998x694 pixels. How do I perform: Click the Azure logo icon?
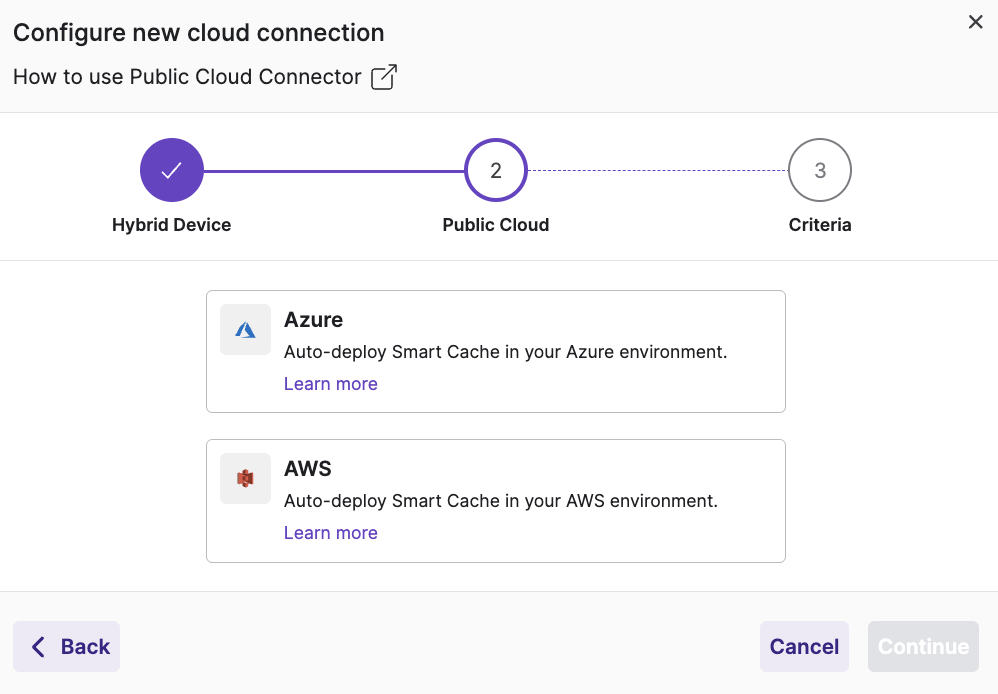pos(246,330)
